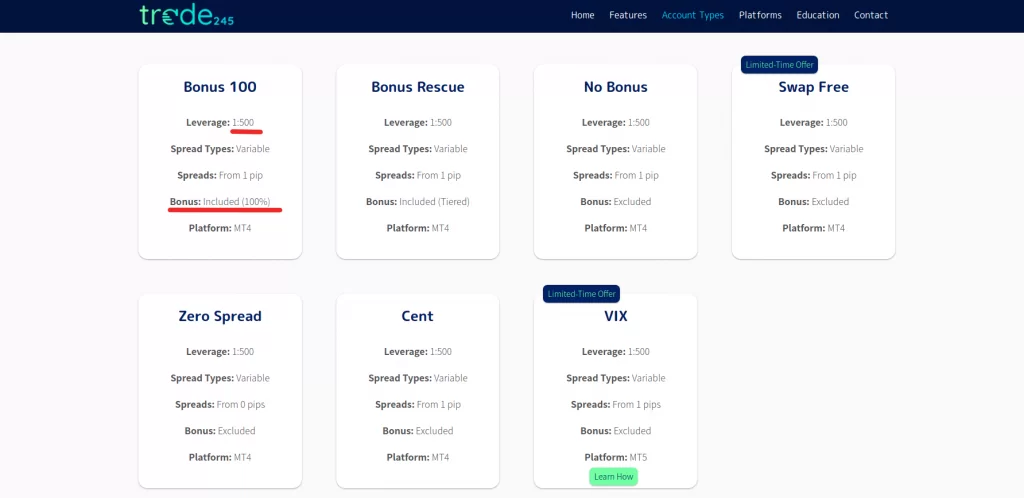
Task: Select the Swap Free card title
Action: [813, 87]
